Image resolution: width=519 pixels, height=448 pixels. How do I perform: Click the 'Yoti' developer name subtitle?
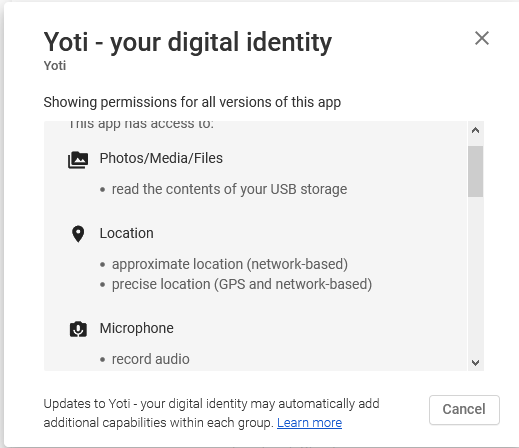coord(55,66)
